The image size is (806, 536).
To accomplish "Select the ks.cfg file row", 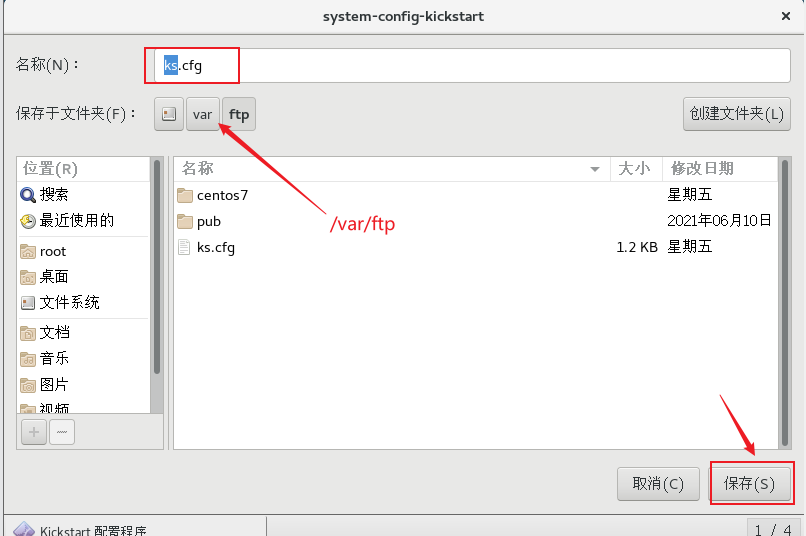I will point(476,248).
